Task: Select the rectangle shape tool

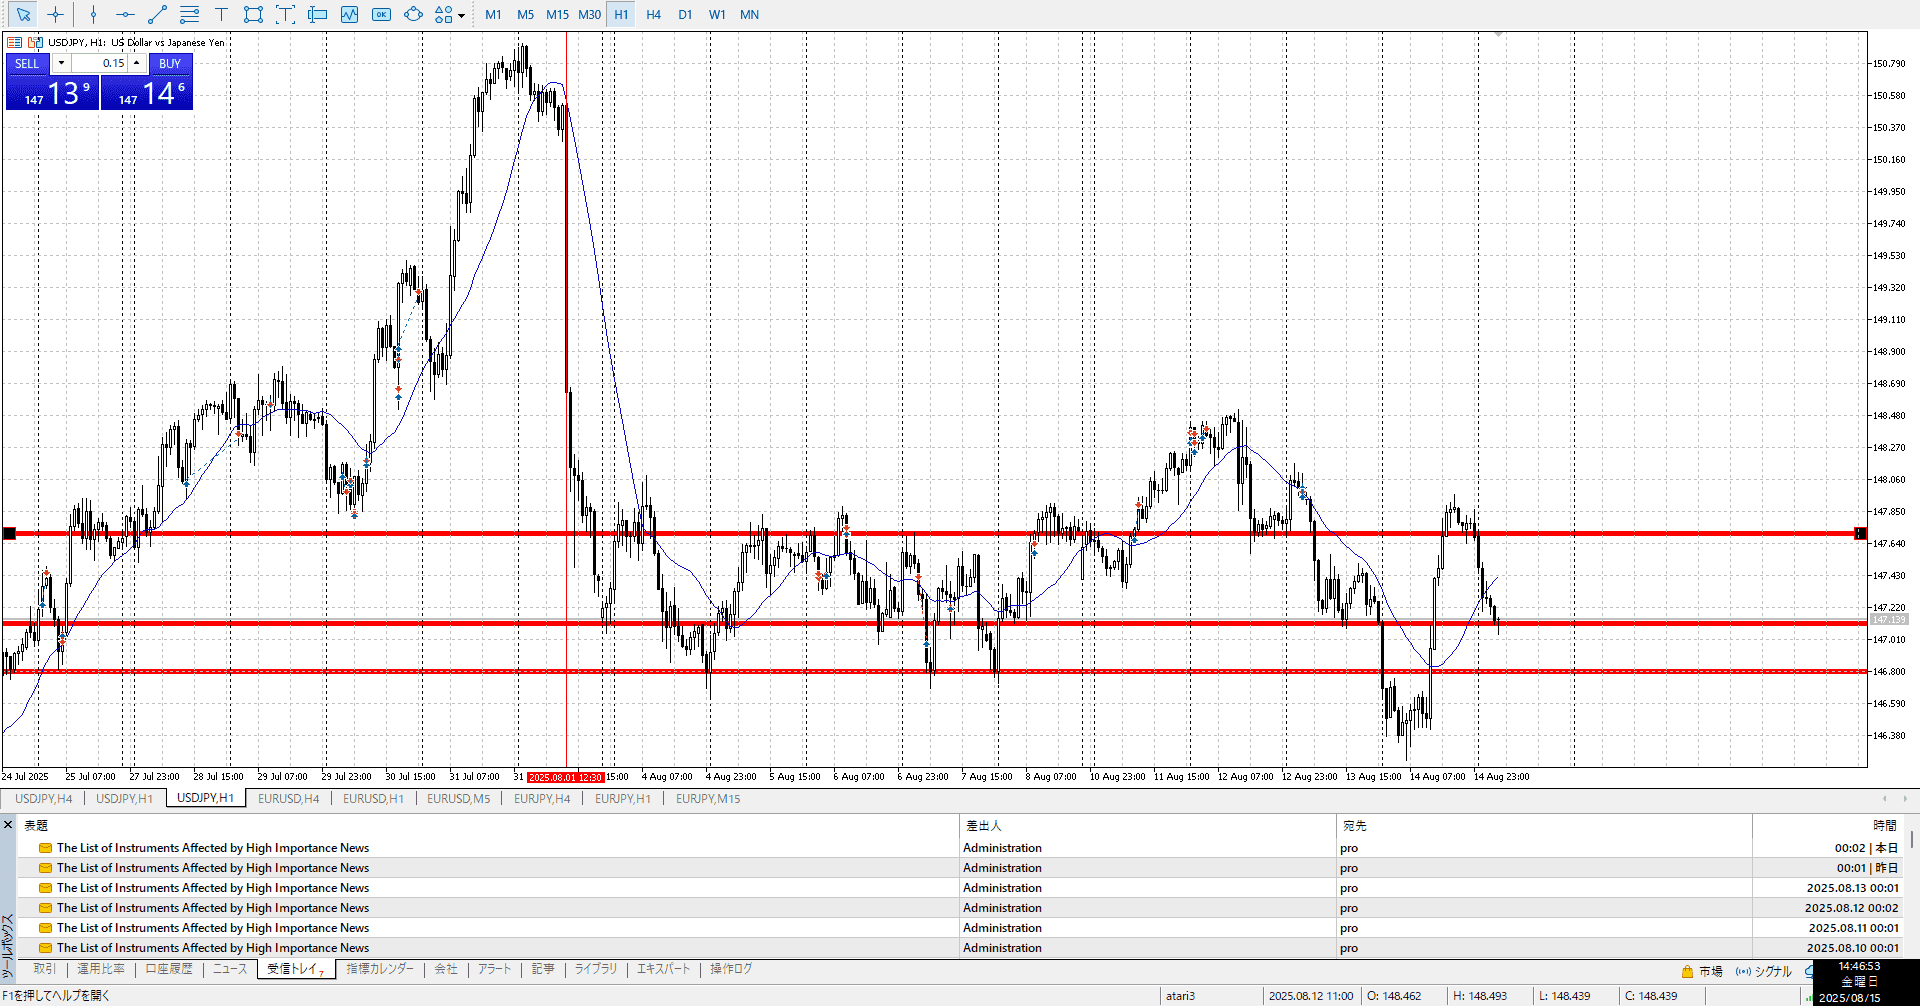Action: click(253, 14)
